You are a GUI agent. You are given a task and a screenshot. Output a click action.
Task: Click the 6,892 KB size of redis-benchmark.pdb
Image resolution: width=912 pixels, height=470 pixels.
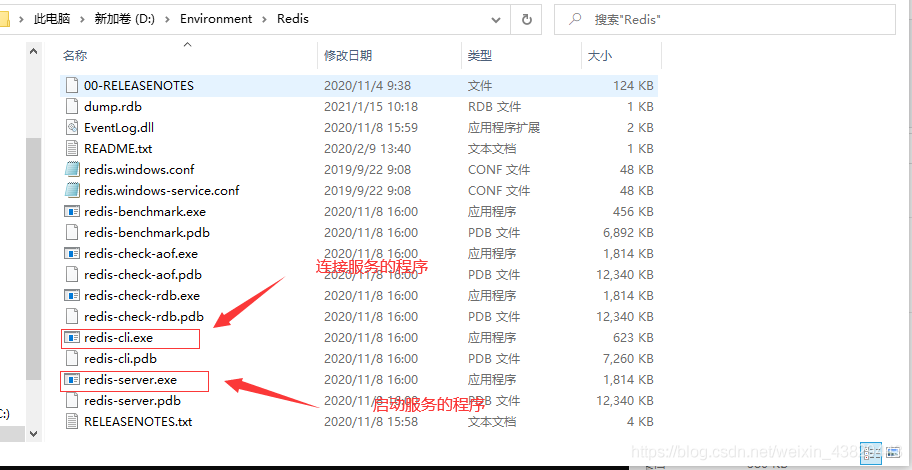[628, 233]
